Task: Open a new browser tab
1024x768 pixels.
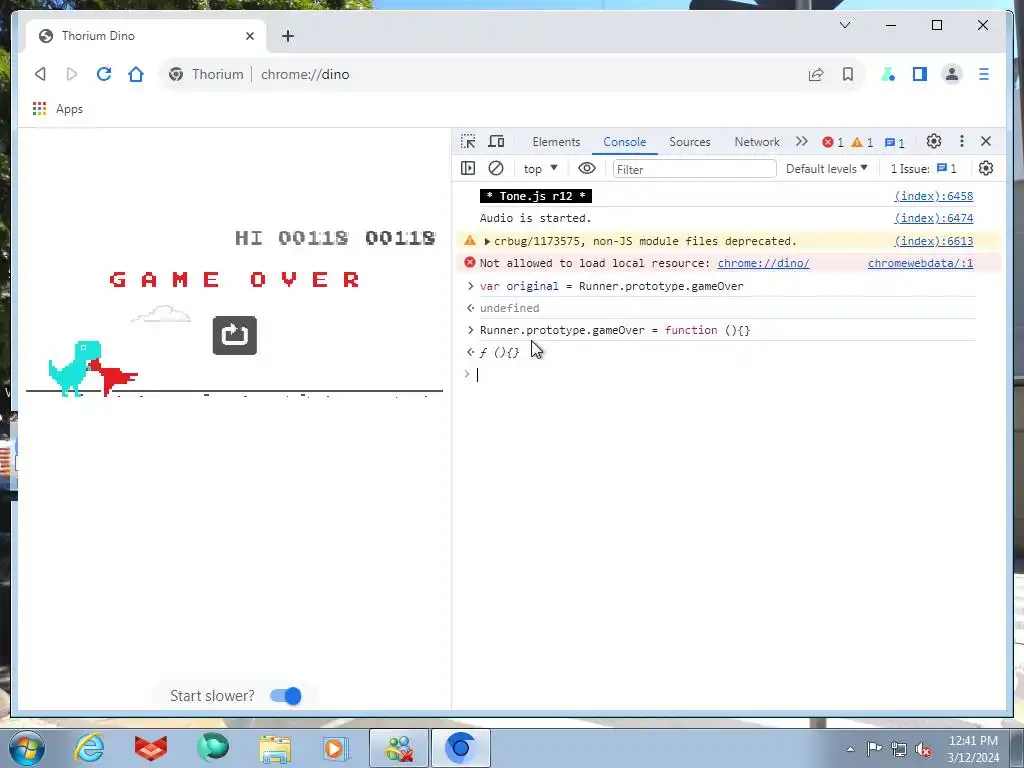Action: (288, 36)
